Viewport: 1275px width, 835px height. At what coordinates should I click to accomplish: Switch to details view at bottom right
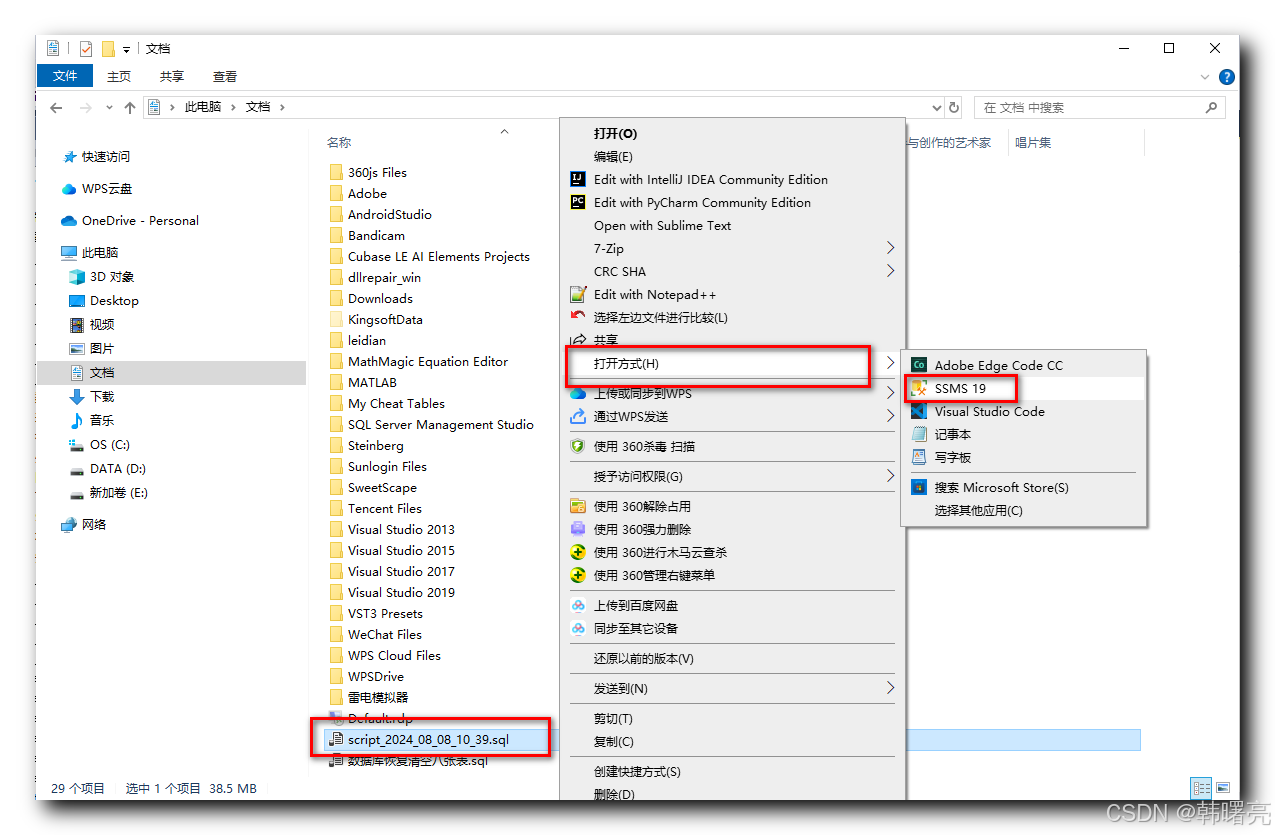(x=1201, y=788)
